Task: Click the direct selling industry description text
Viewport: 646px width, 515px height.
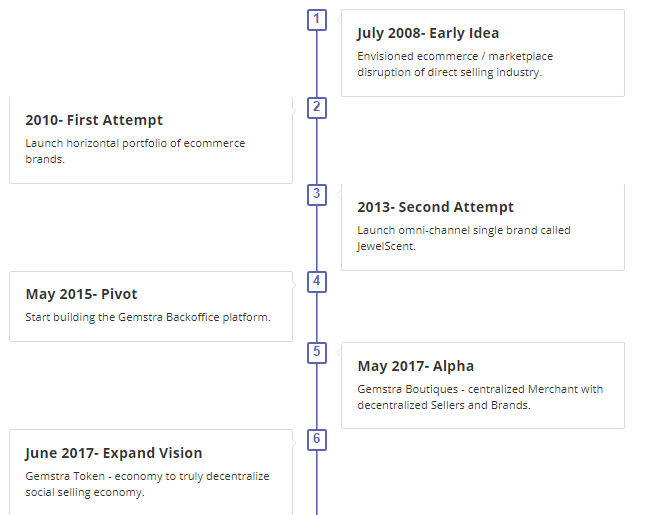Action: pos(455,64)
